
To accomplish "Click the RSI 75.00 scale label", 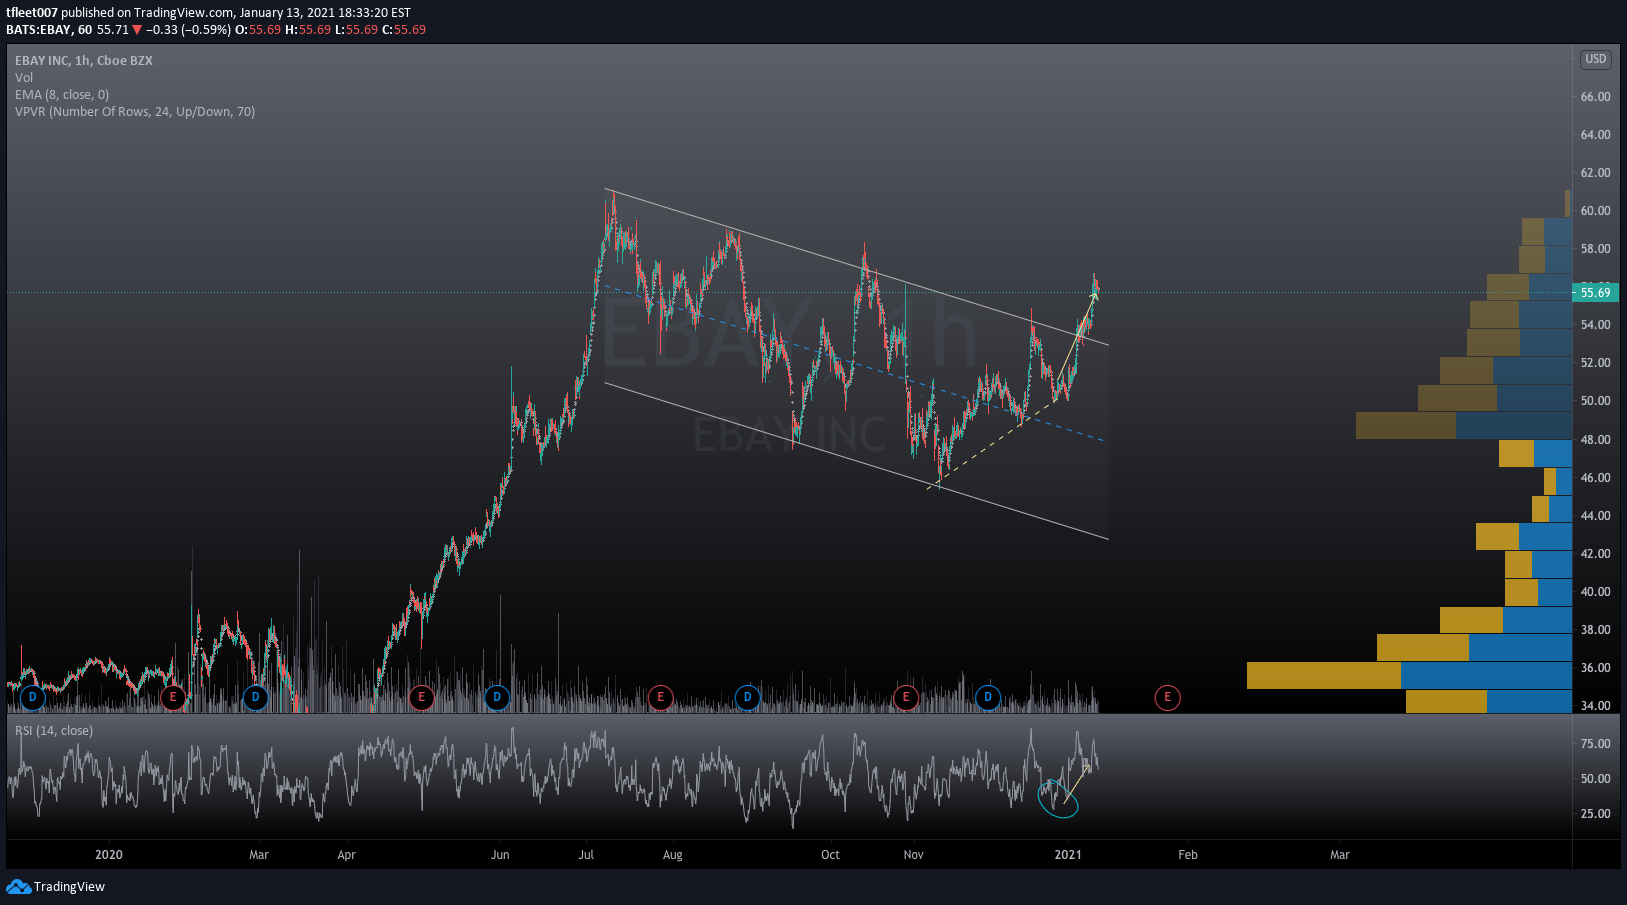I will click(1595, 744).
